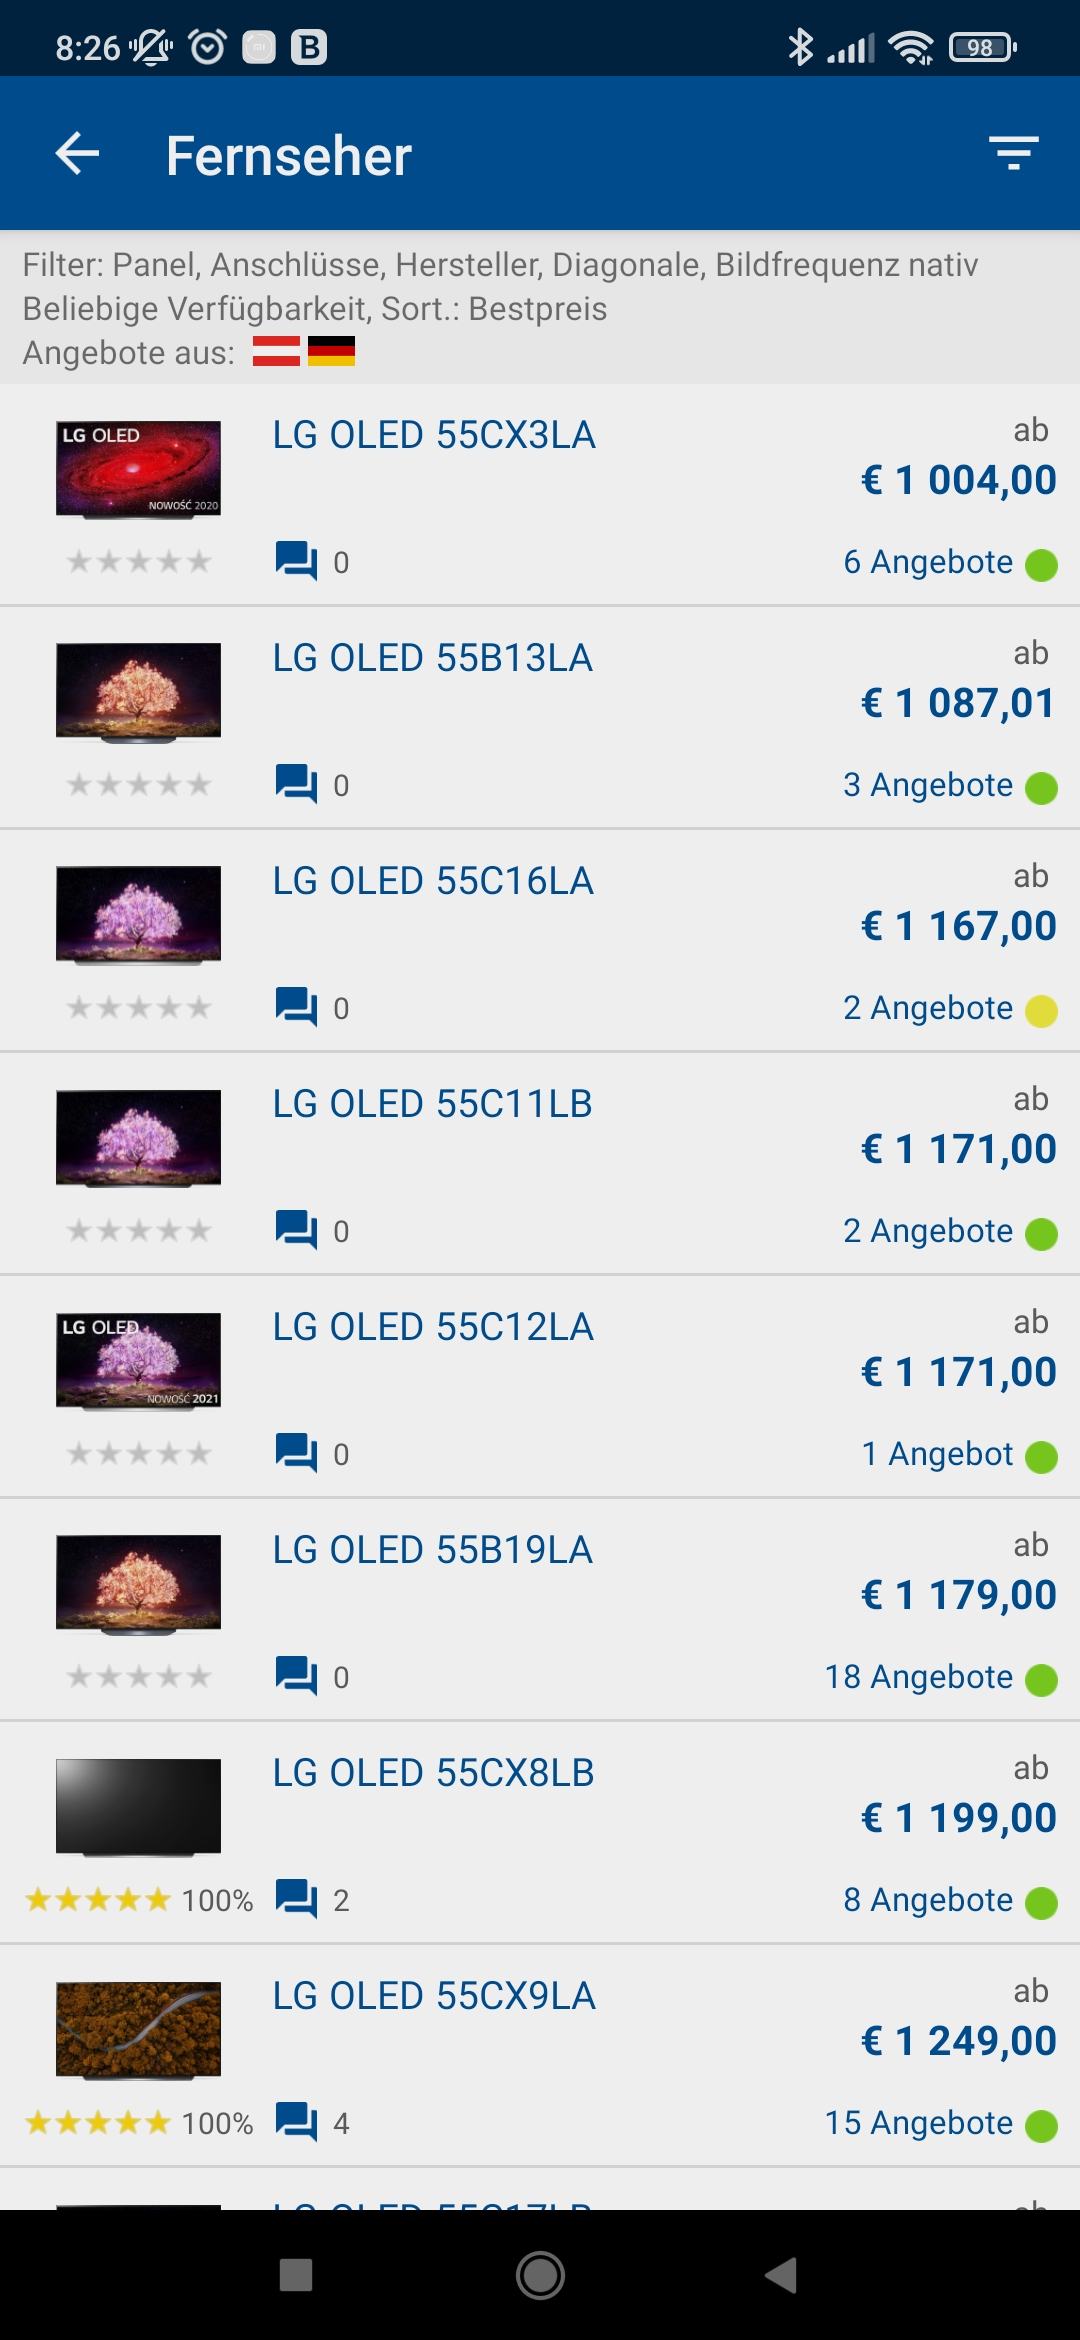
Task: Open price € 1 171,00 of 55C12LA
Action: (x=958, y=1372)
